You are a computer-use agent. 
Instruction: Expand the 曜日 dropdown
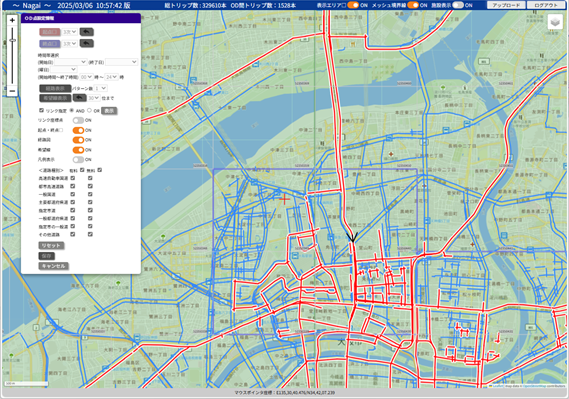tap(64, 69)
